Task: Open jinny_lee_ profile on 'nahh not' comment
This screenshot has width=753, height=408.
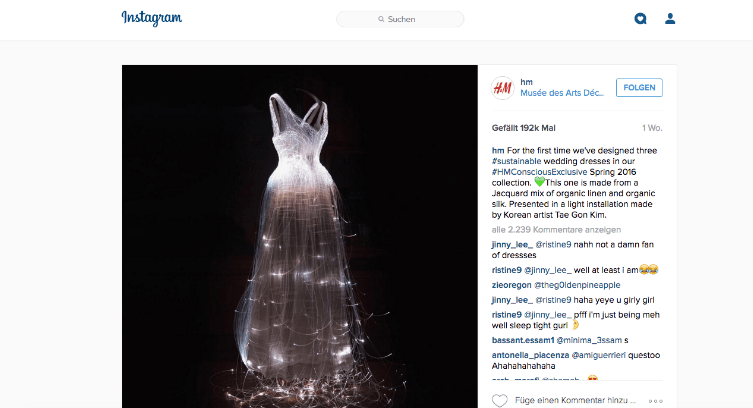Action: 512,245
